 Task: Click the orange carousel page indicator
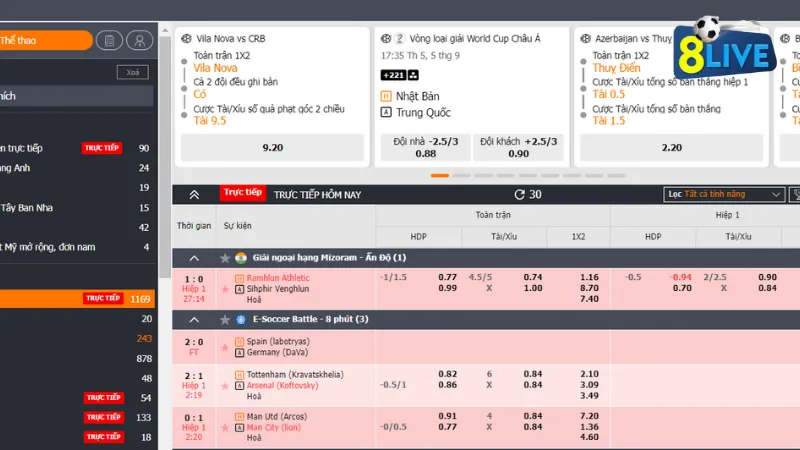coord(439,175)
